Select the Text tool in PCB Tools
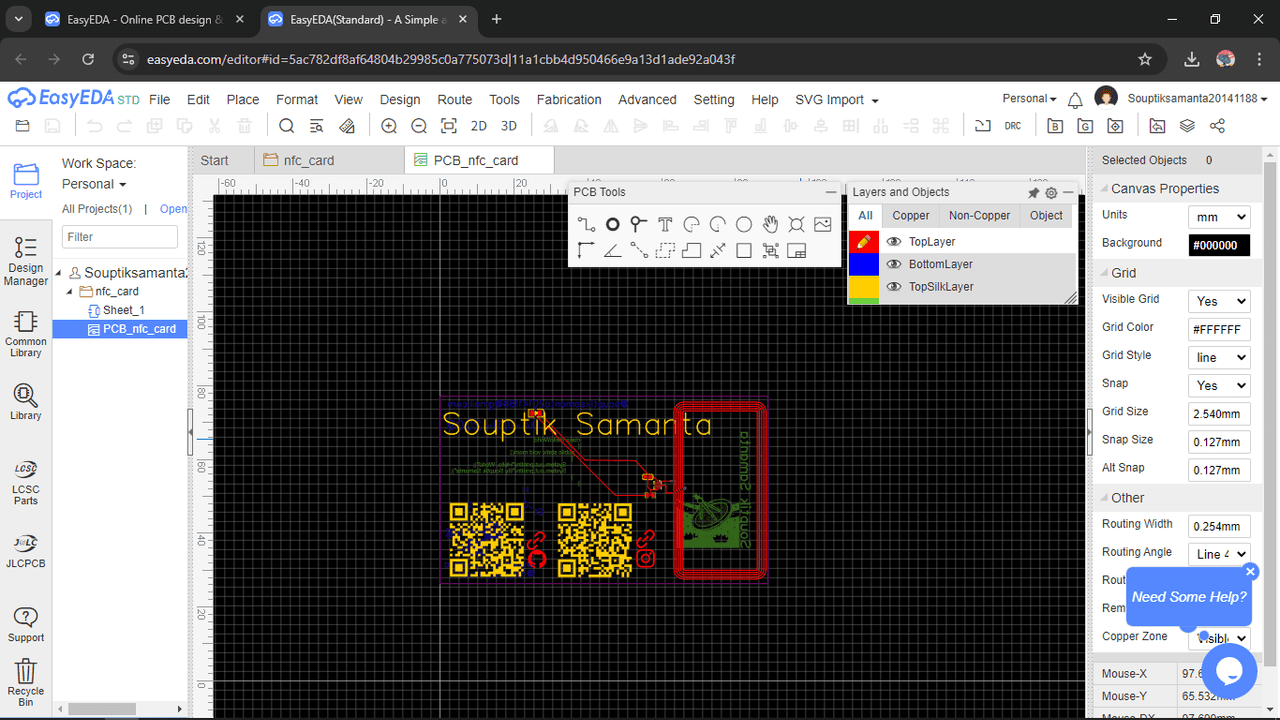The height and width of the screenshot is (720, 1280). click(x=665, y=225)
